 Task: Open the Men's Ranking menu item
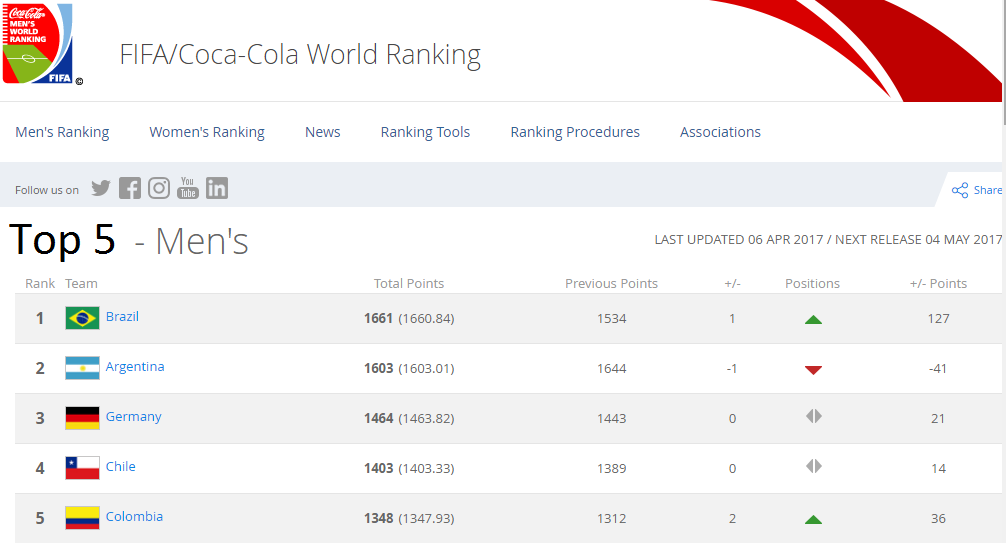point(62,132)
